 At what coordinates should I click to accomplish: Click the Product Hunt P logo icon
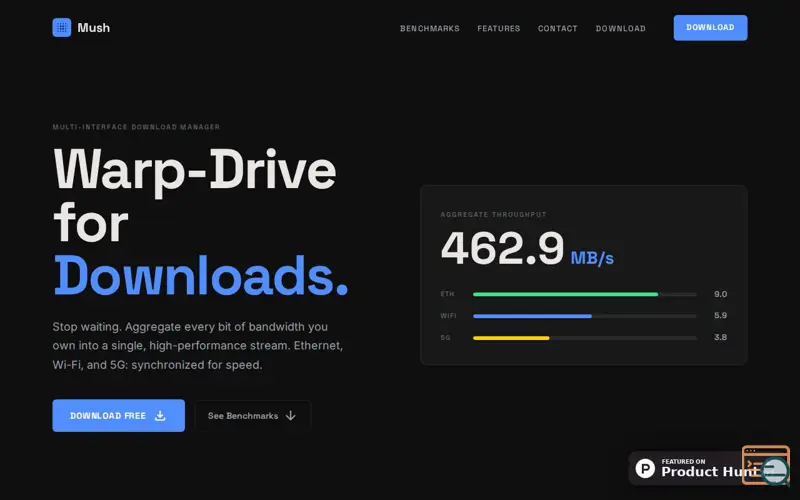point(645,468)
